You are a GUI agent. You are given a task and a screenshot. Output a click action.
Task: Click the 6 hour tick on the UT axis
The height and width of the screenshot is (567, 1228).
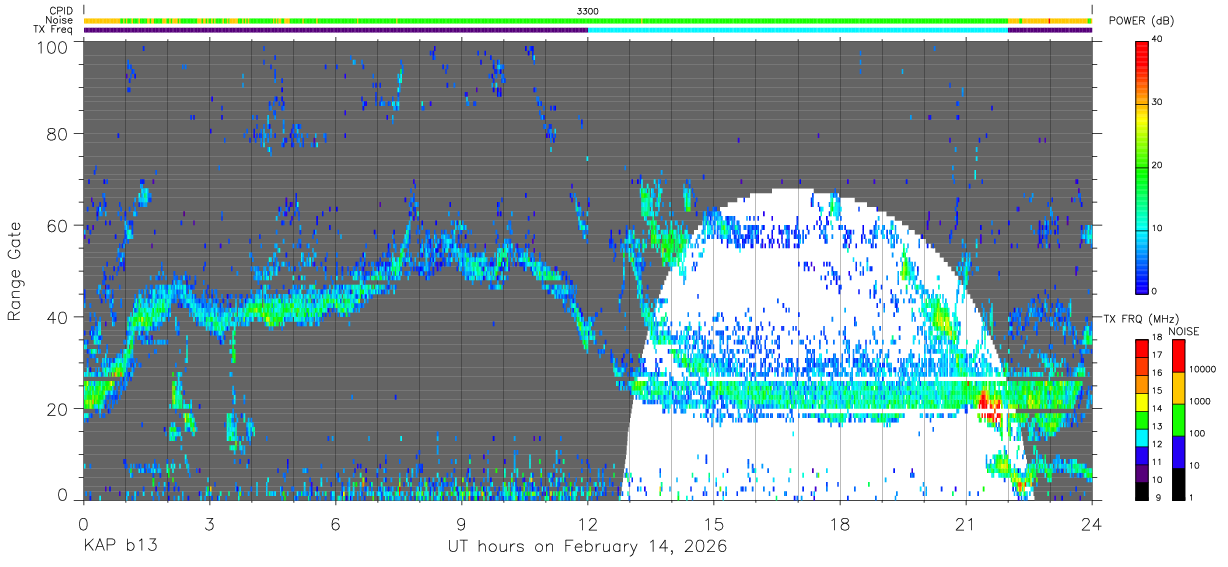pos(335,523)
